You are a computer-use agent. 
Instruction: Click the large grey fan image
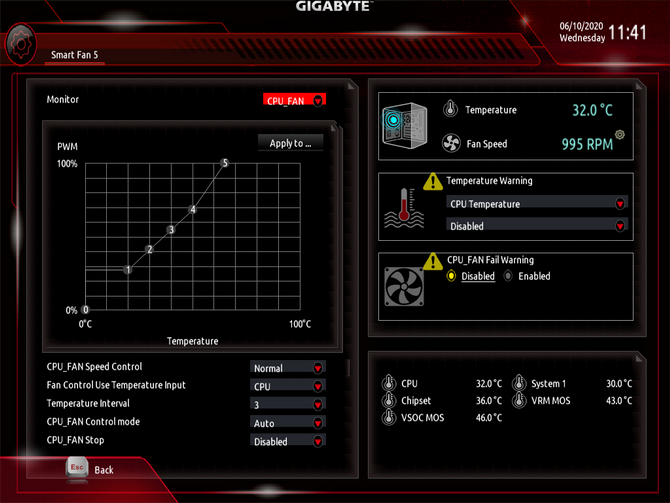[x=404, y=287]
